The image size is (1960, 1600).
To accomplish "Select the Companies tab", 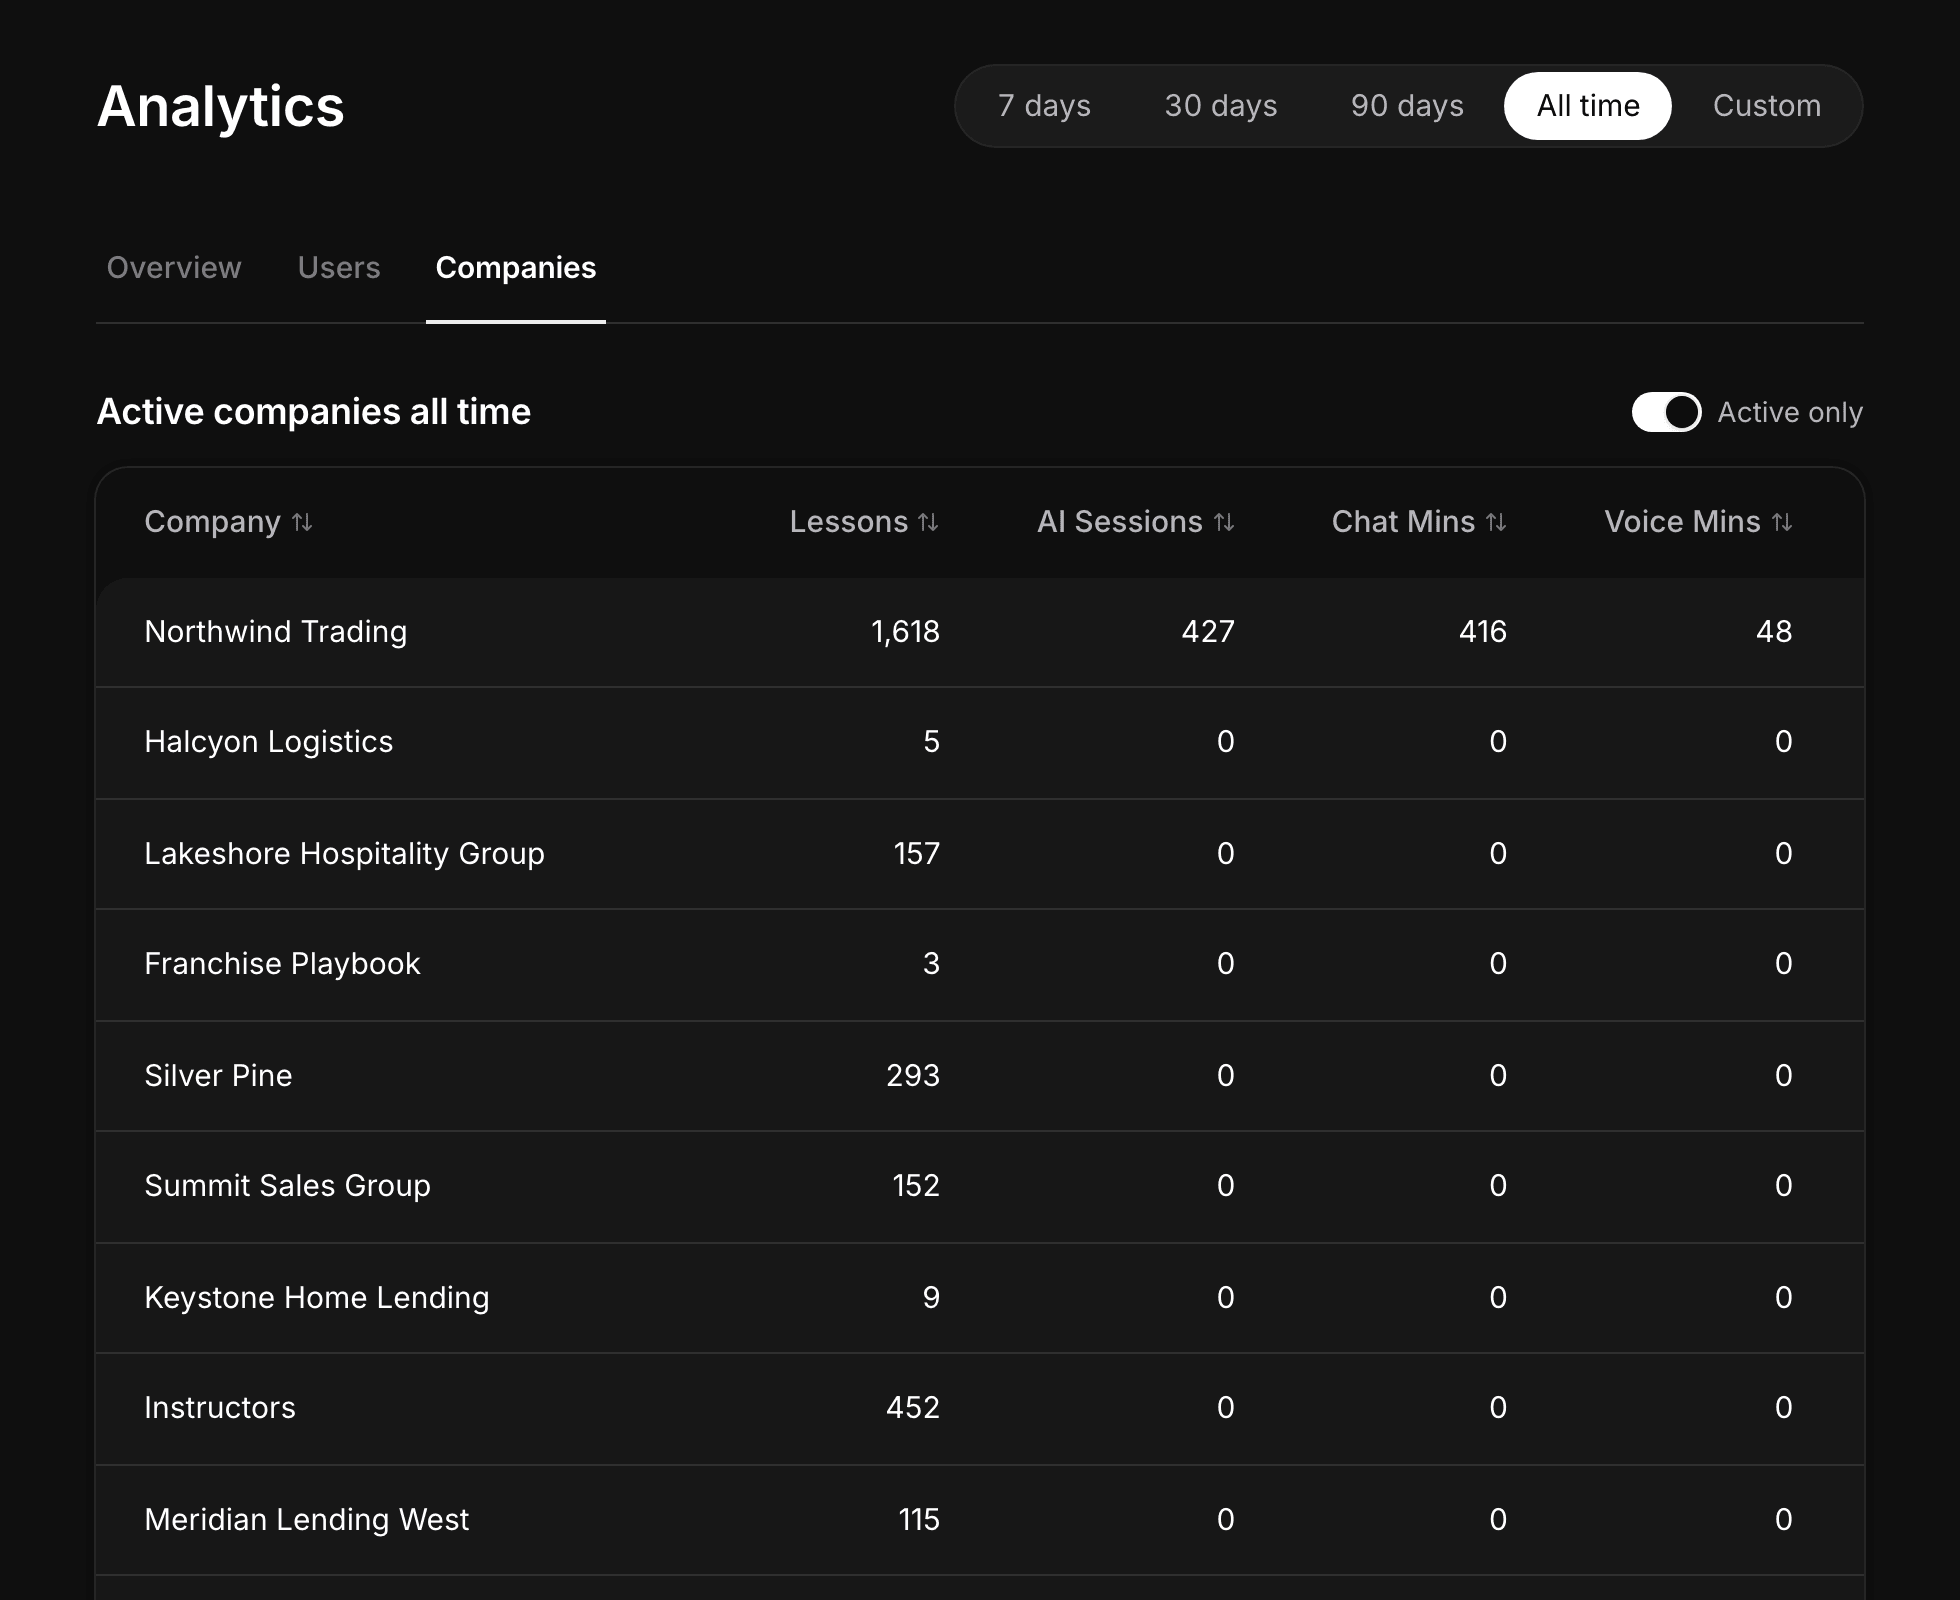I will point(516,268).
